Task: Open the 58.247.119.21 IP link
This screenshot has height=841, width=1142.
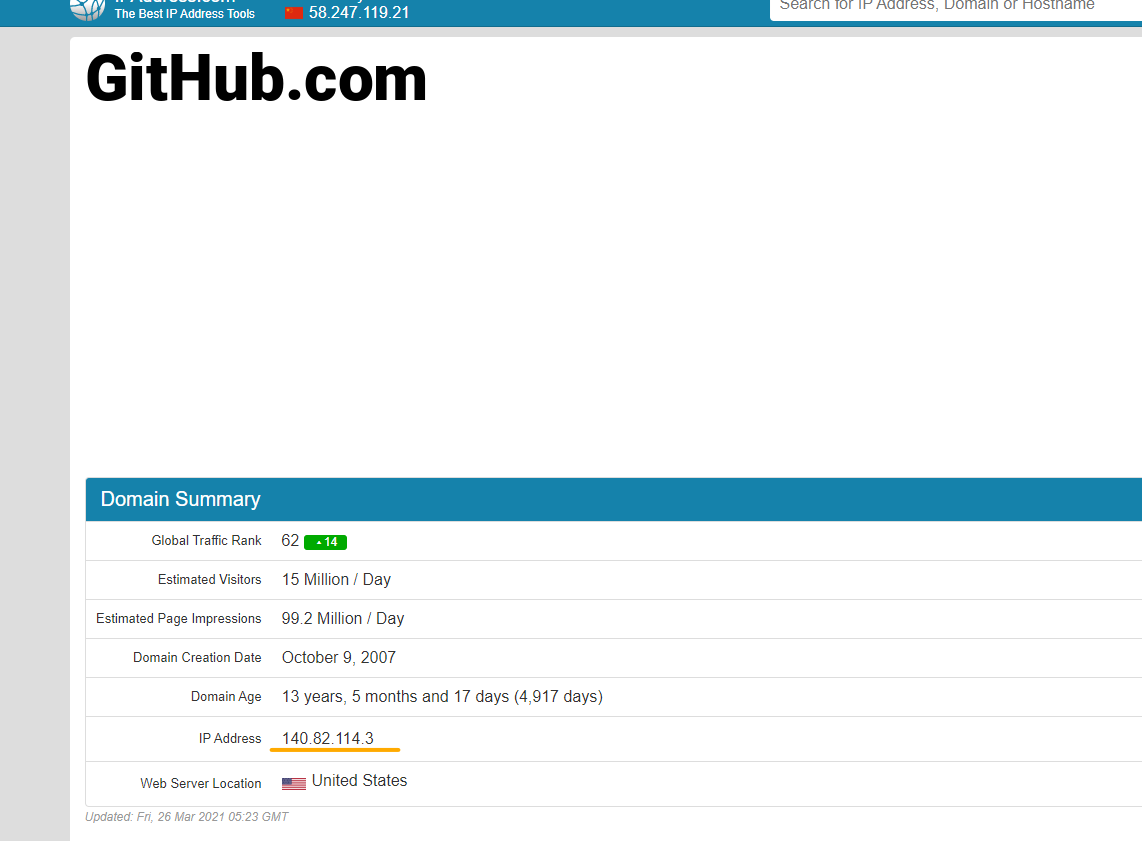Action: tap(359, 12)
